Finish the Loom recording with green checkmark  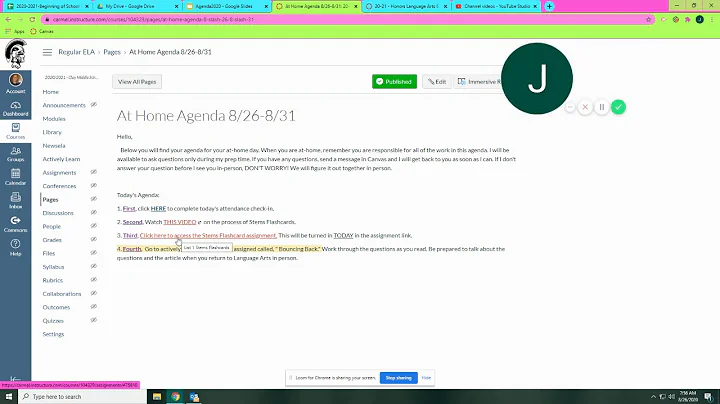[x=619, y=107]
